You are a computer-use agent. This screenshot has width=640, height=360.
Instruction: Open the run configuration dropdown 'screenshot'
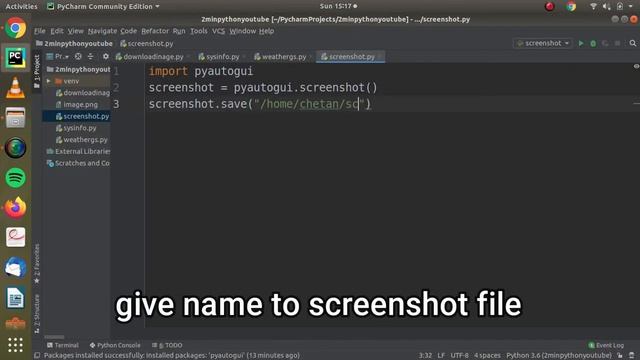tap(542, 43)
